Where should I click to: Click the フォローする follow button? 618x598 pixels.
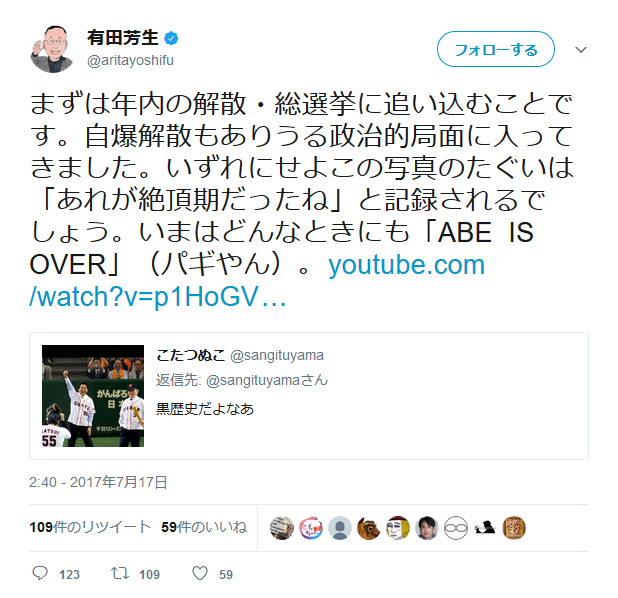pos(496,49)
